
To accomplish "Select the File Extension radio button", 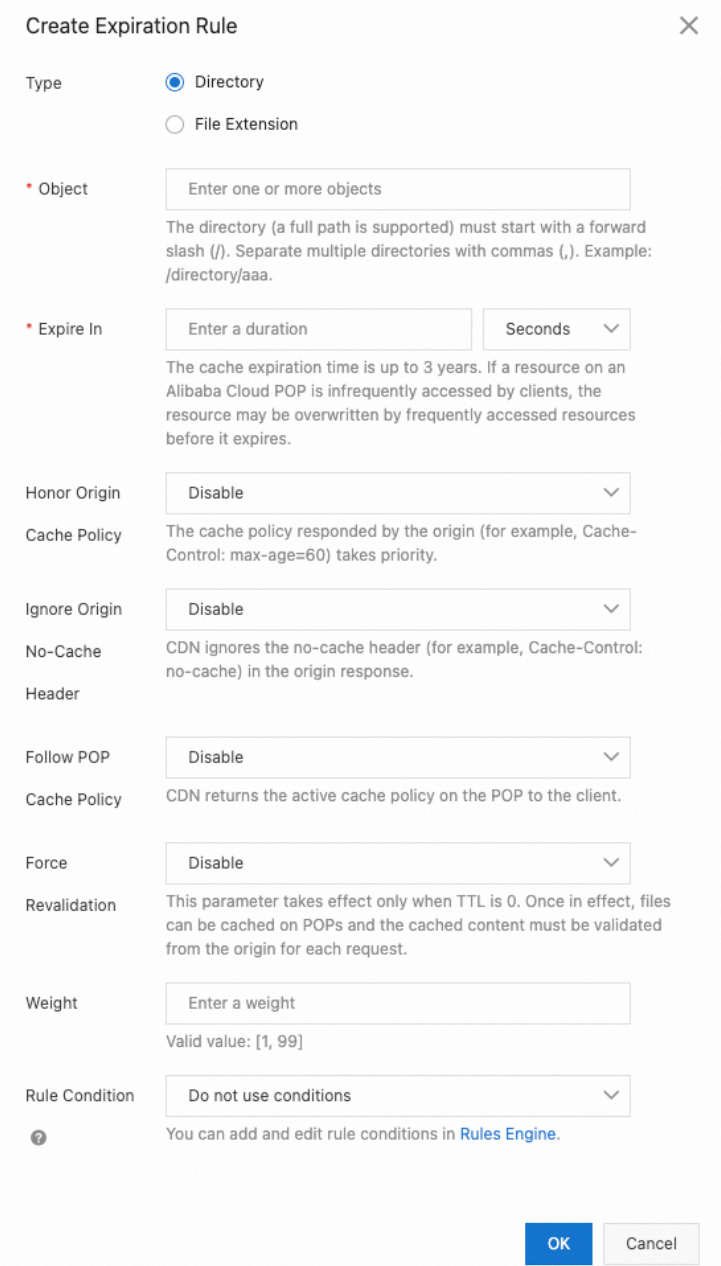I will coord(175,125).
